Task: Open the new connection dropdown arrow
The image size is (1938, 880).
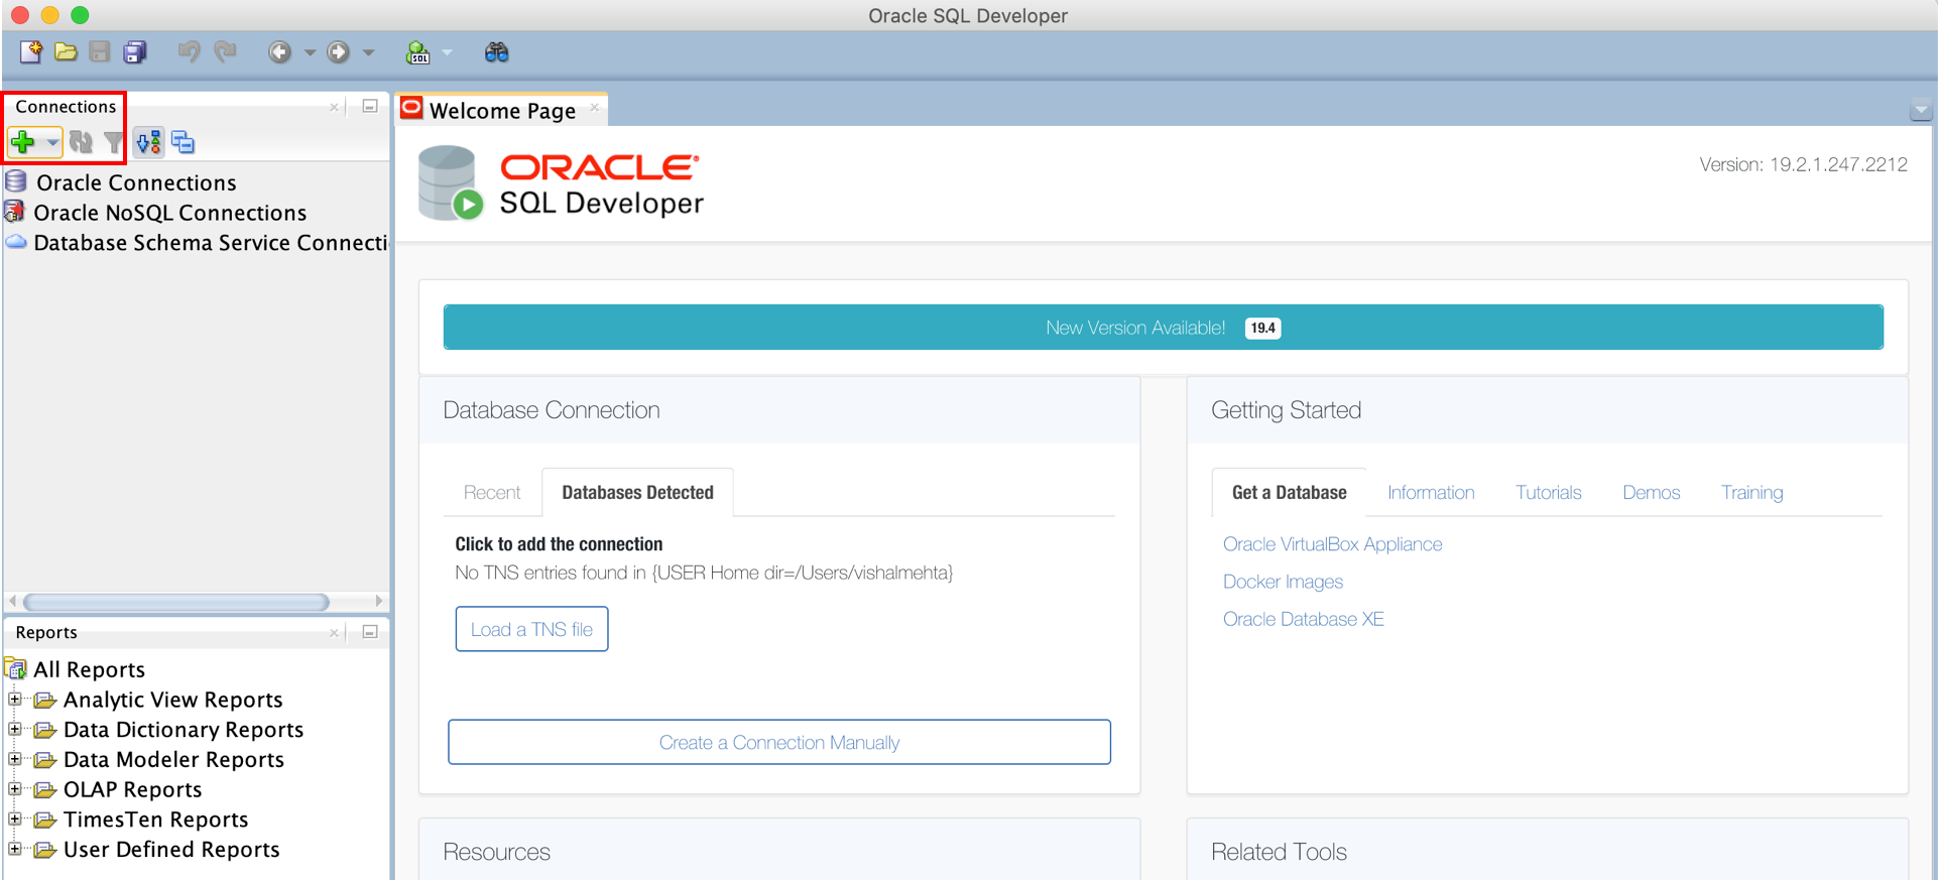Action: (52, 143)
